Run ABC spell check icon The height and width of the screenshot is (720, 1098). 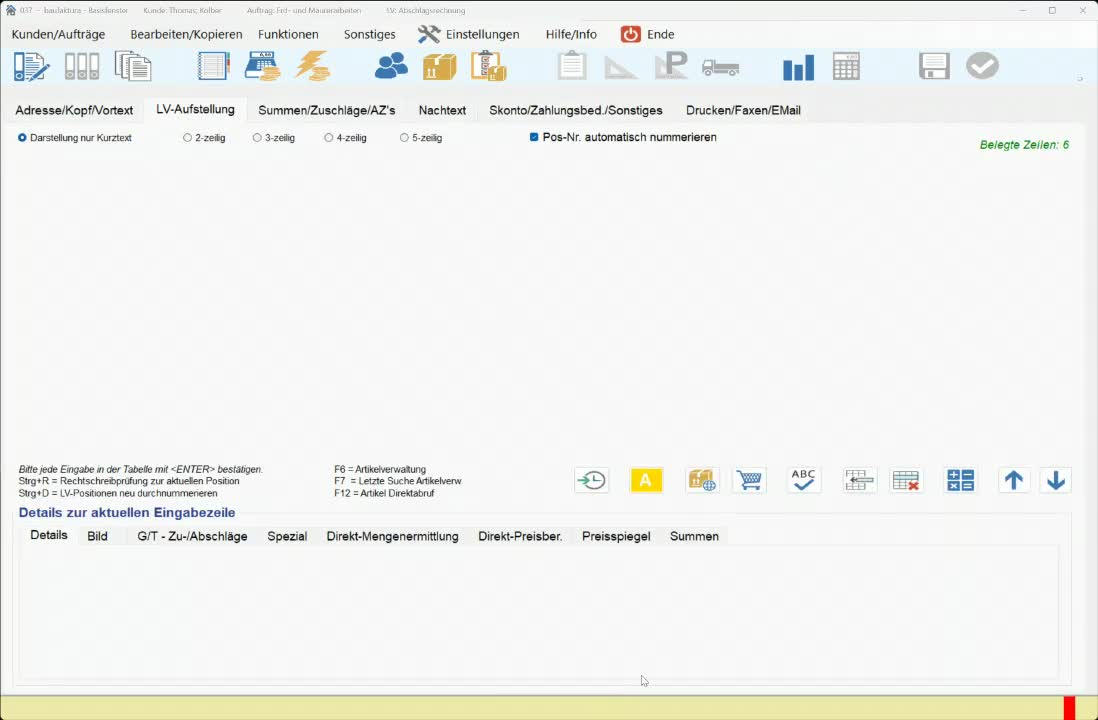pos(803,480)
